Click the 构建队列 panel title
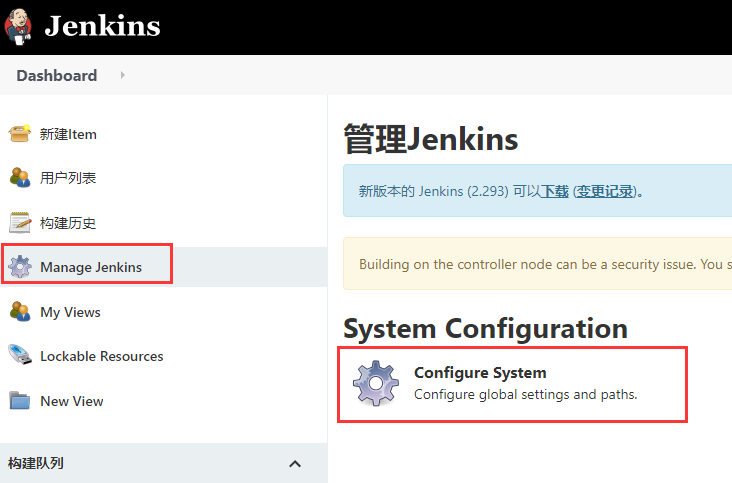The width and height of the screenshot is (732, 483). click(36, 463)
